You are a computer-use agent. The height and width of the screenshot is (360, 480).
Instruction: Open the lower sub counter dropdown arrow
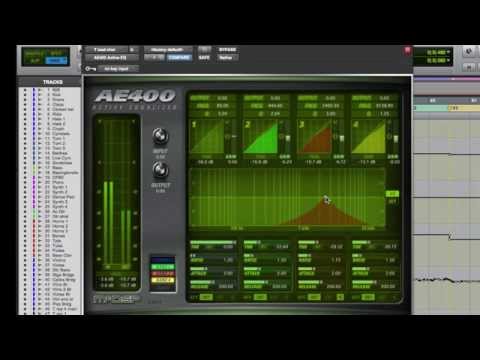tap(449, 60)
